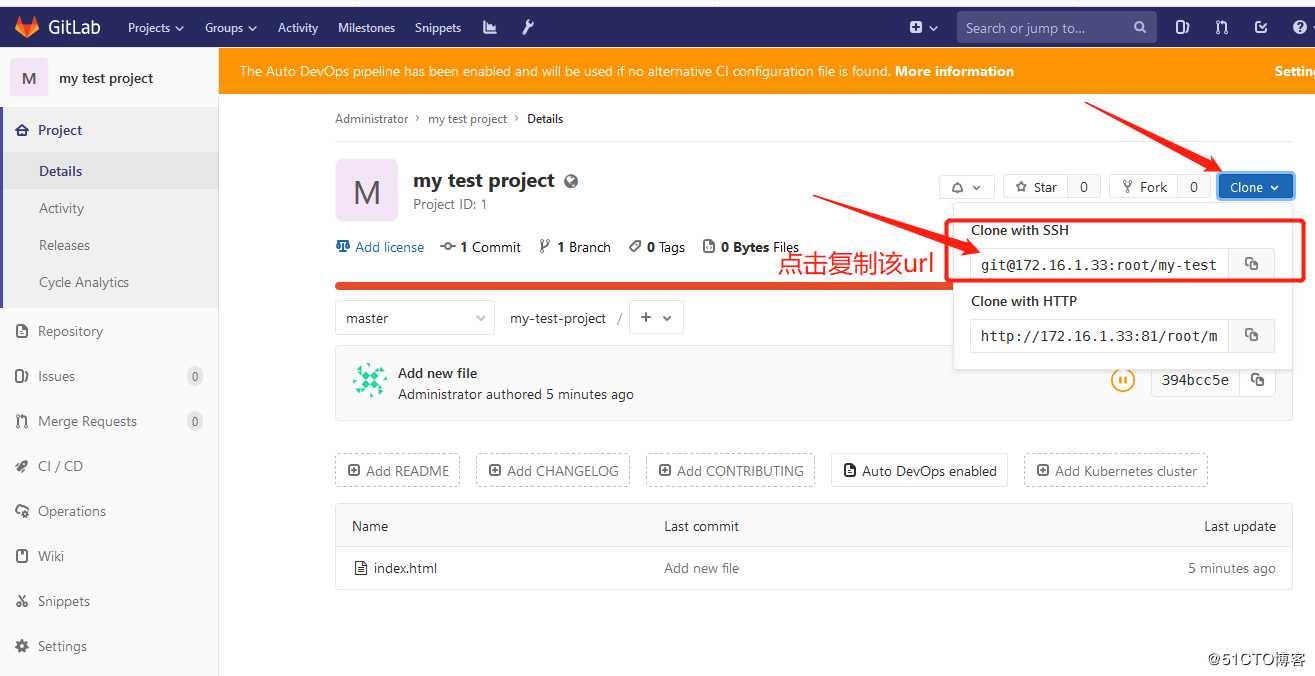Open the plus dropdown beside my-test-project path
1315x676 pixels.
656,317
